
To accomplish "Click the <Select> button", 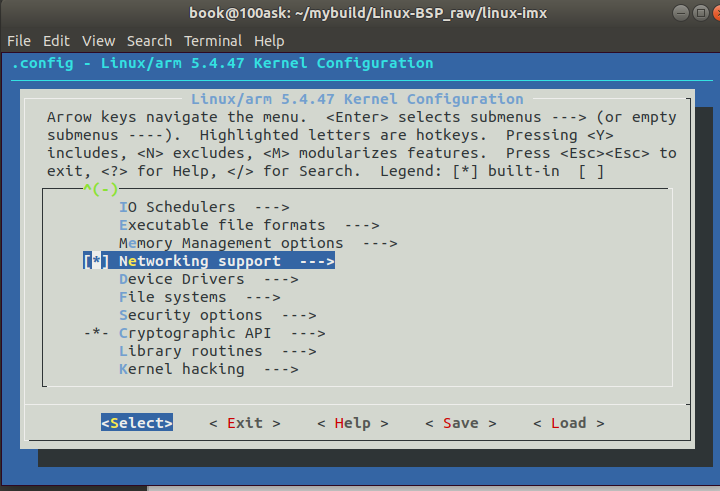I will coord(137,423).
